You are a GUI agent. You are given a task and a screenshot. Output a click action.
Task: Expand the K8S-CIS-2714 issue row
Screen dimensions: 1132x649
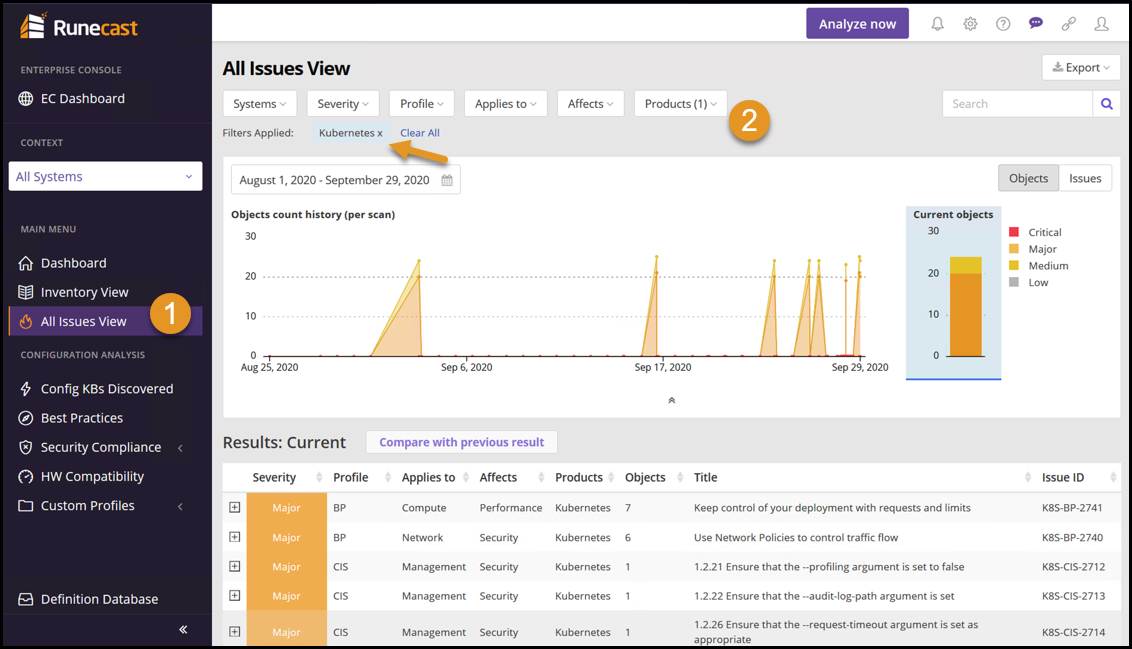coord(235,632)
